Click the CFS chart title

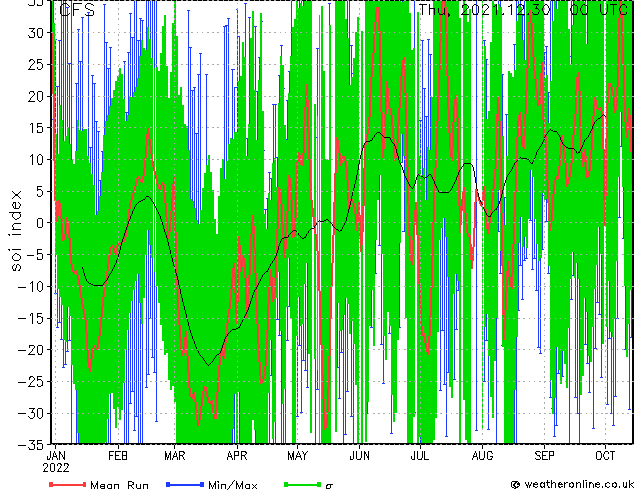point(77,10)
